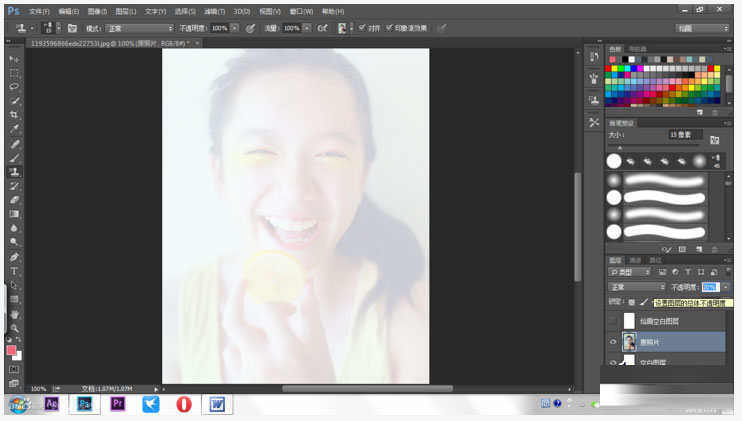Viewport: 742px width, 421px height.
Task: Pick the yellow swatch in Swatches panel
Action: [x=614, y=69]
